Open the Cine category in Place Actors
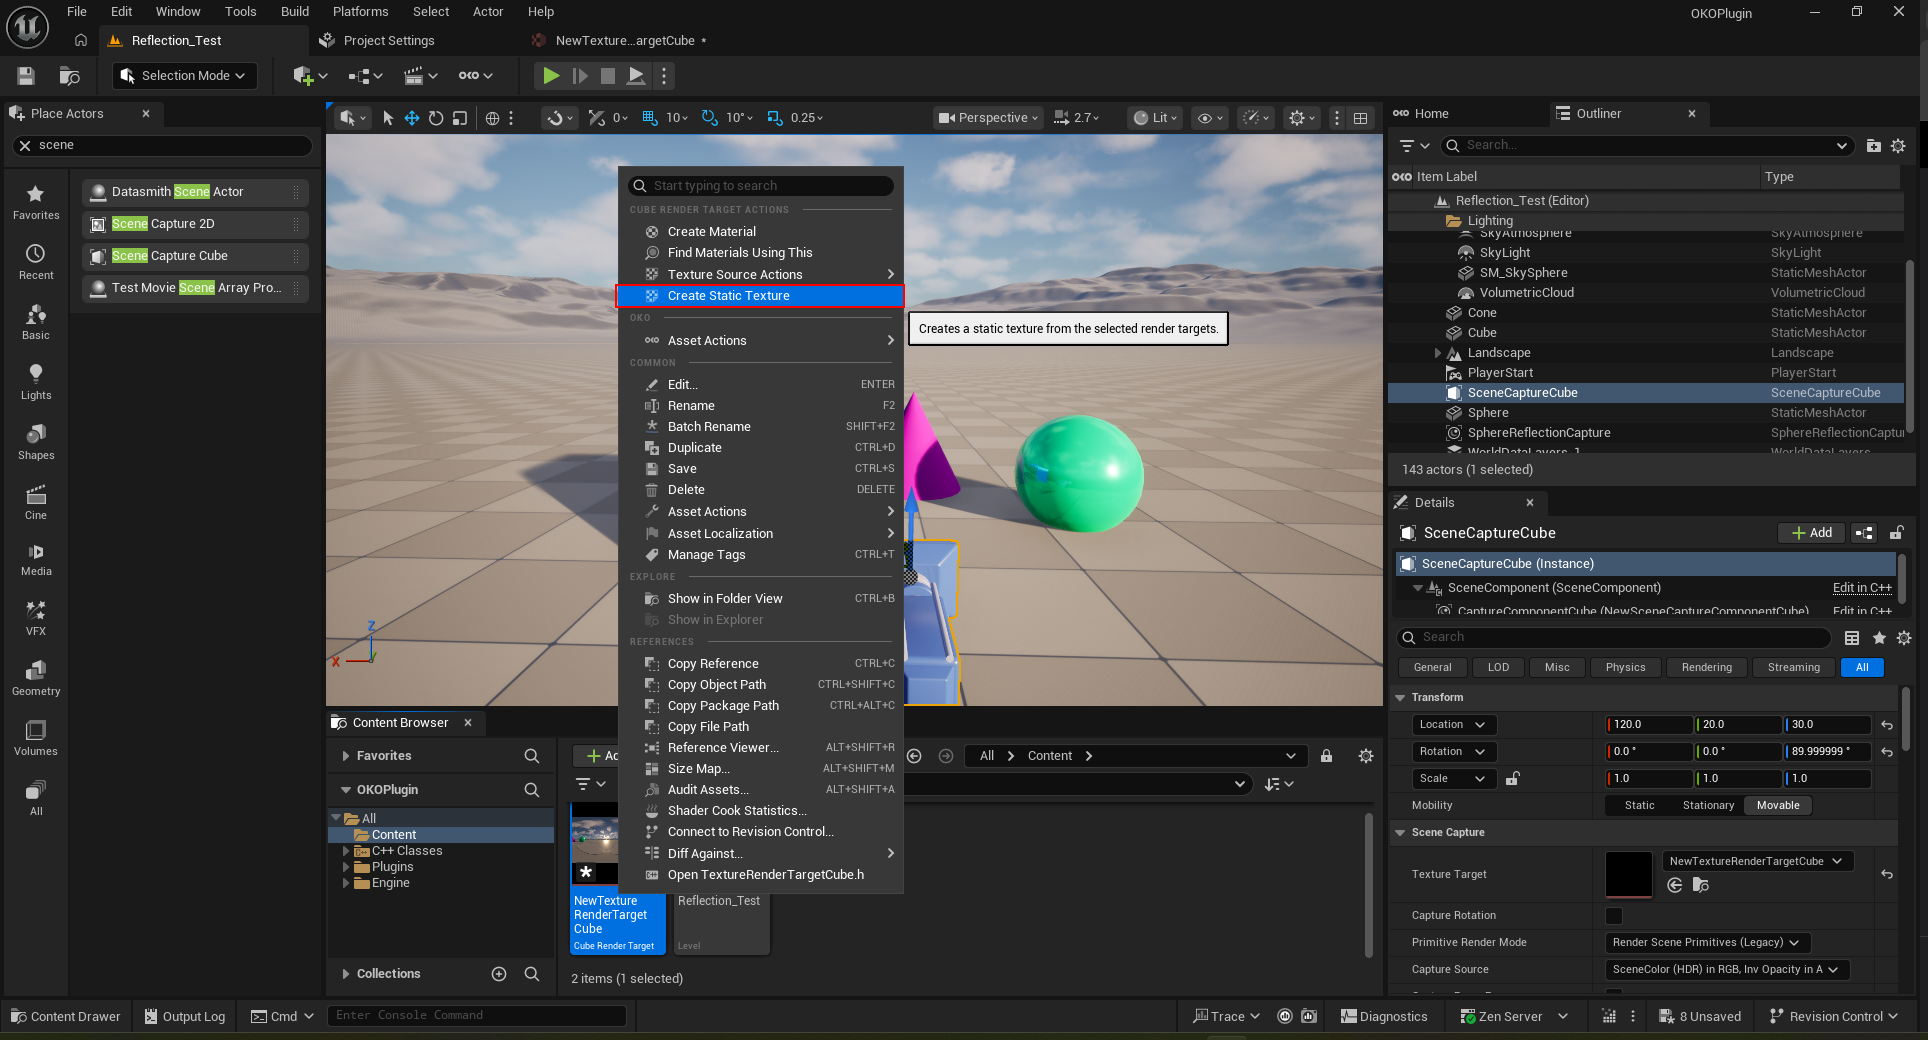 [36, 502]
